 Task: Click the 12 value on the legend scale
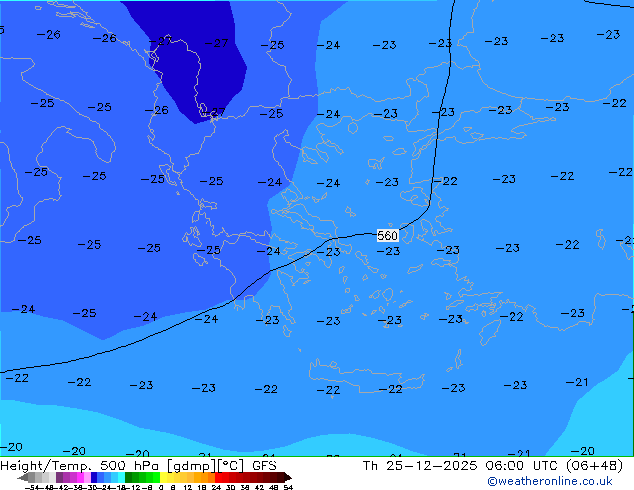coord(188,487)
